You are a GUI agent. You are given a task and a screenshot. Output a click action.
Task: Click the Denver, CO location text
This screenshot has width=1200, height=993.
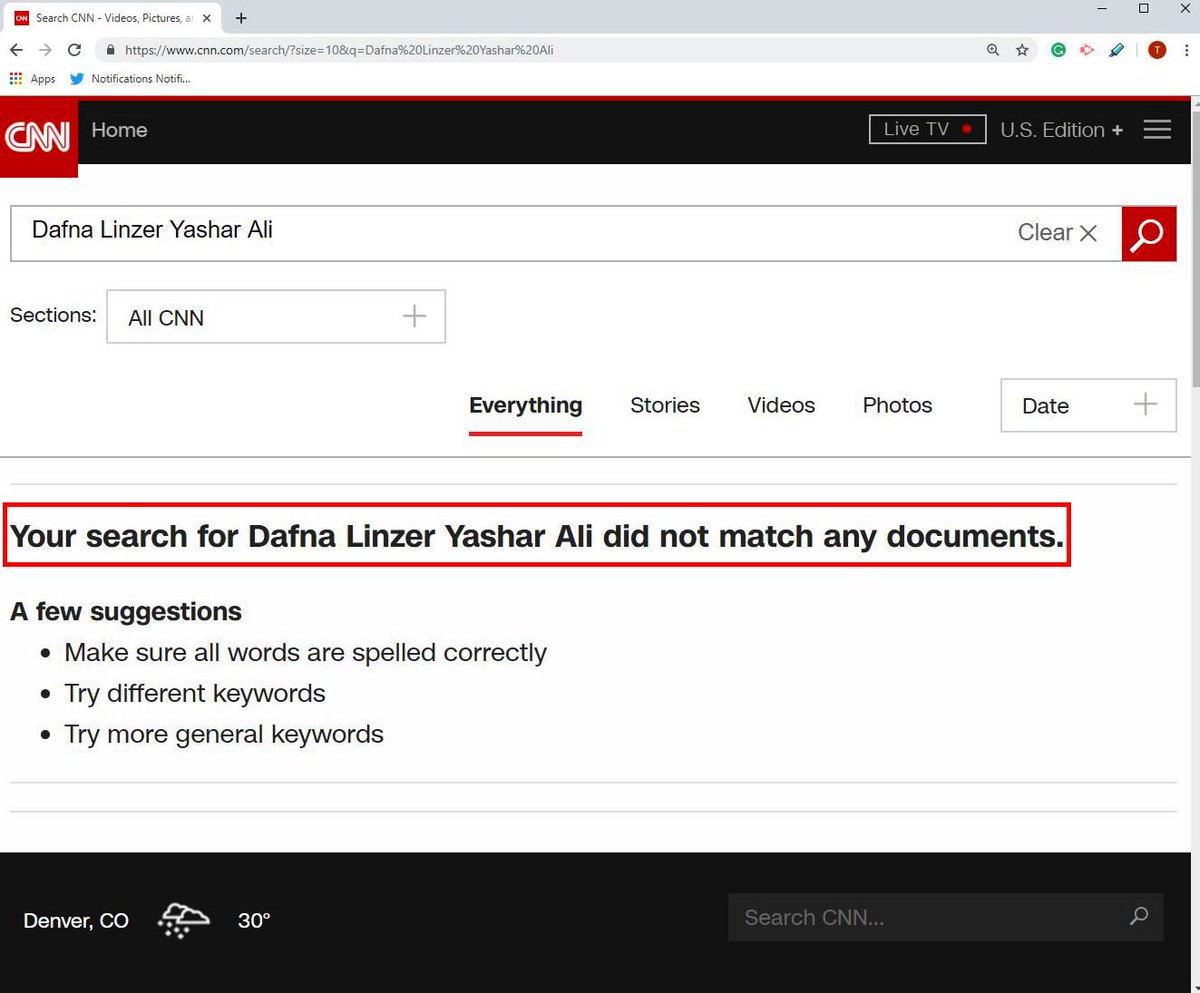point(76,921)
